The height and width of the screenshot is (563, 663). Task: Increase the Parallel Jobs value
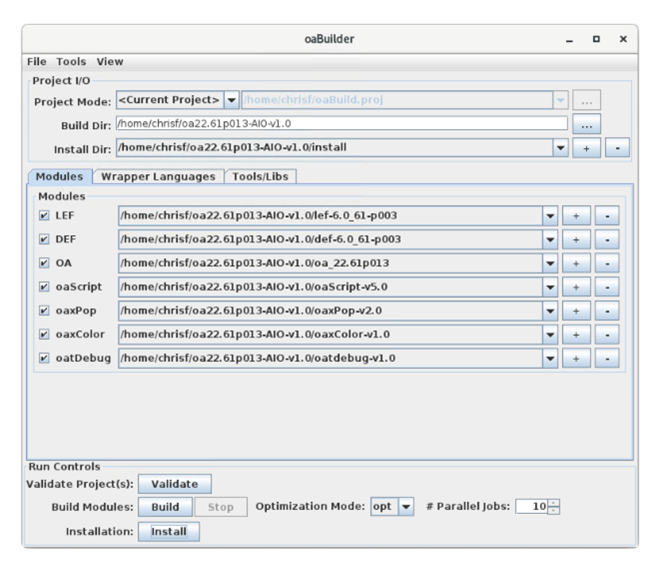point(554,503)
